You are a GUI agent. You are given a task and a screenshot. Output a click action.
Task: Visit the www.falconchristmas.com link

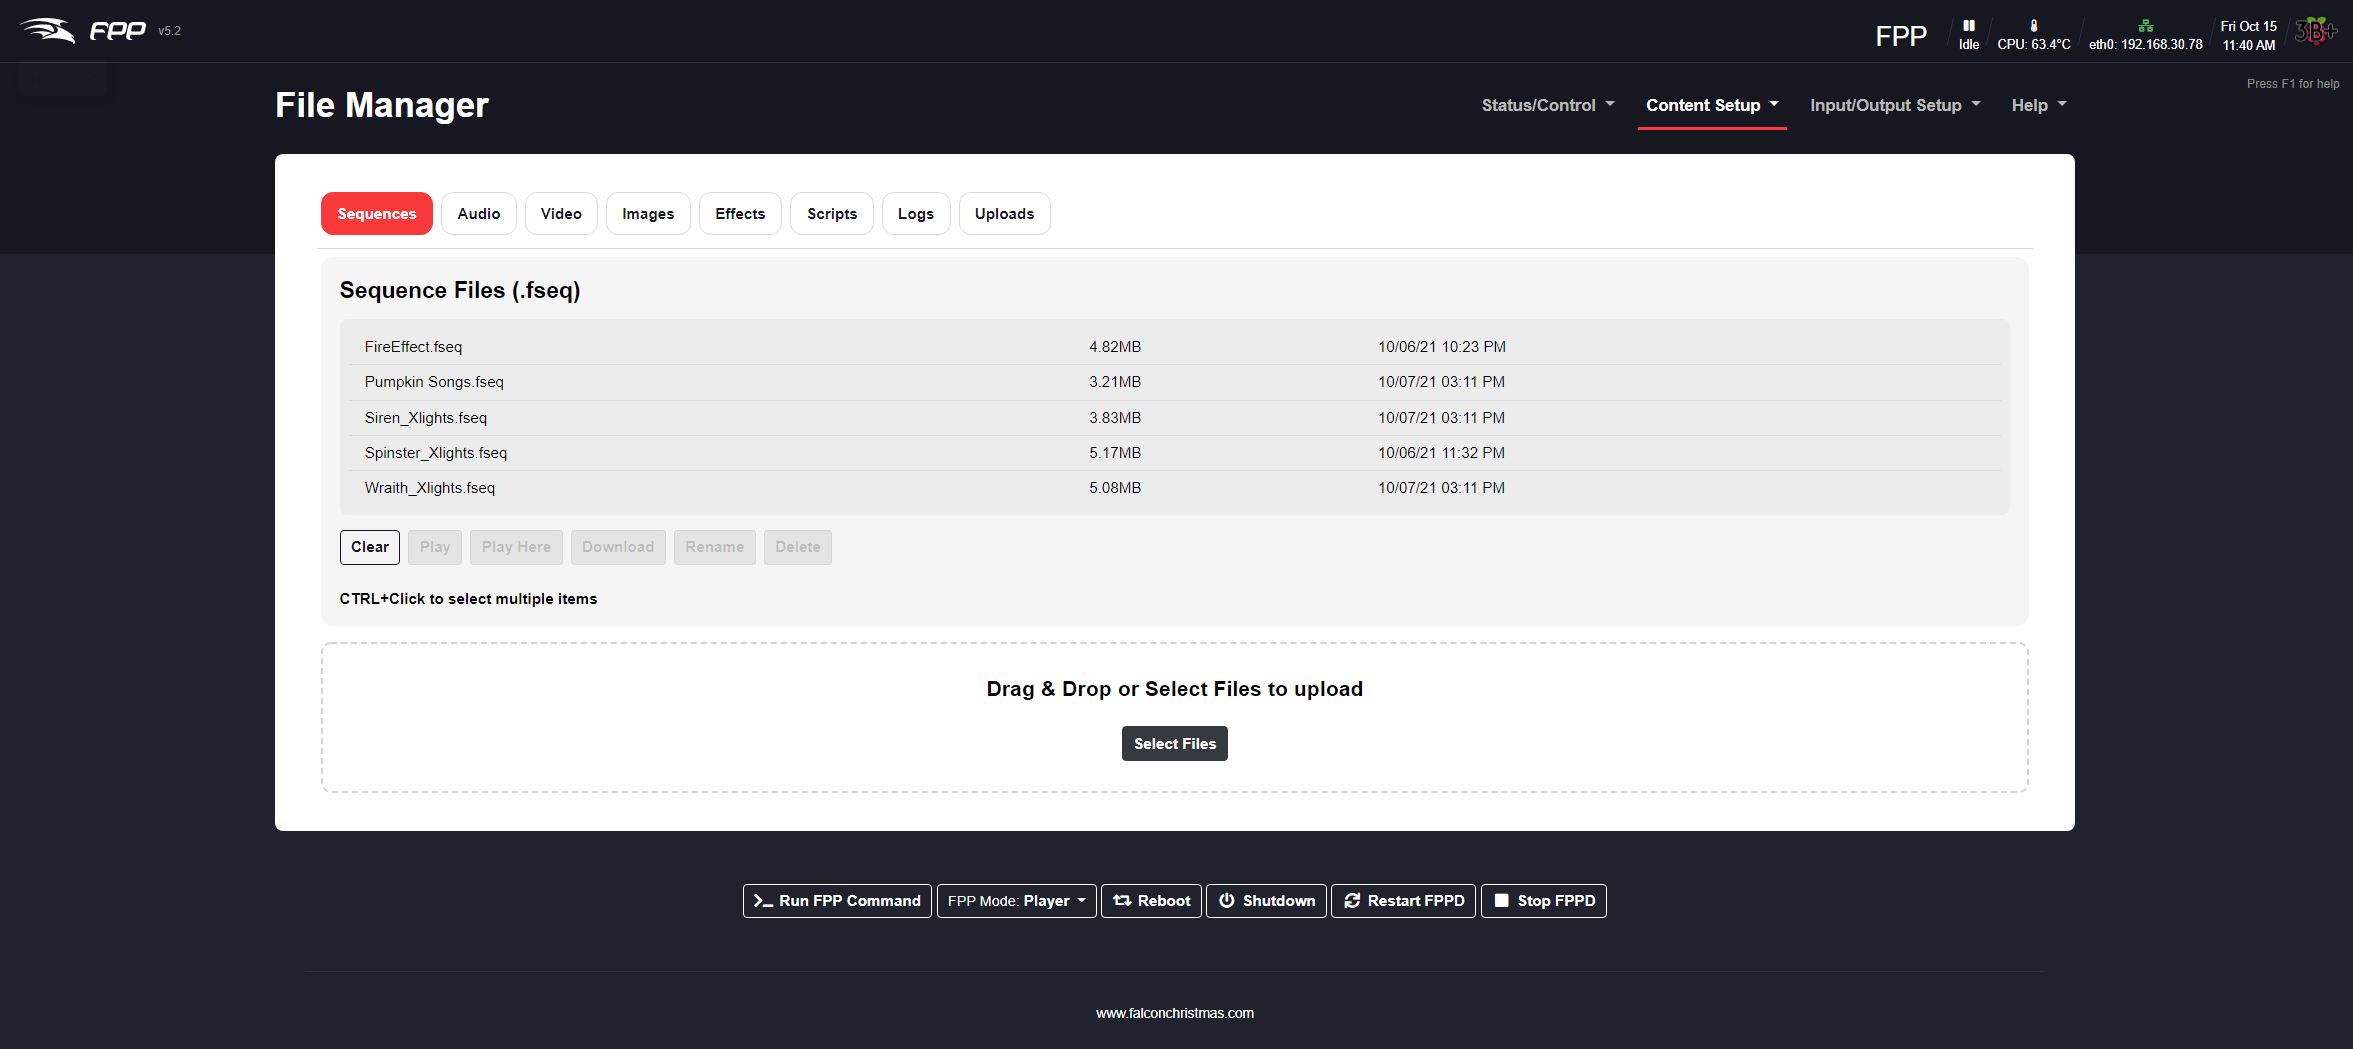(1174, 1013)
